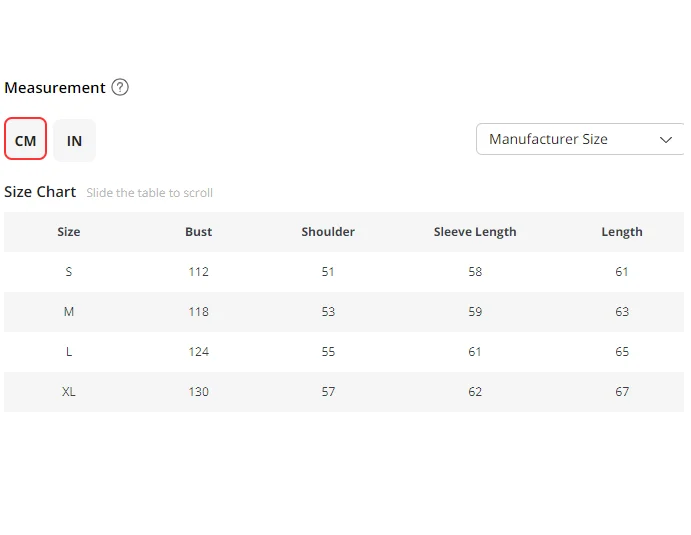Viewport: 691px width, 535px height.
Task: Select the S size row
Action: pyautogui.click(x=69, y=272)
